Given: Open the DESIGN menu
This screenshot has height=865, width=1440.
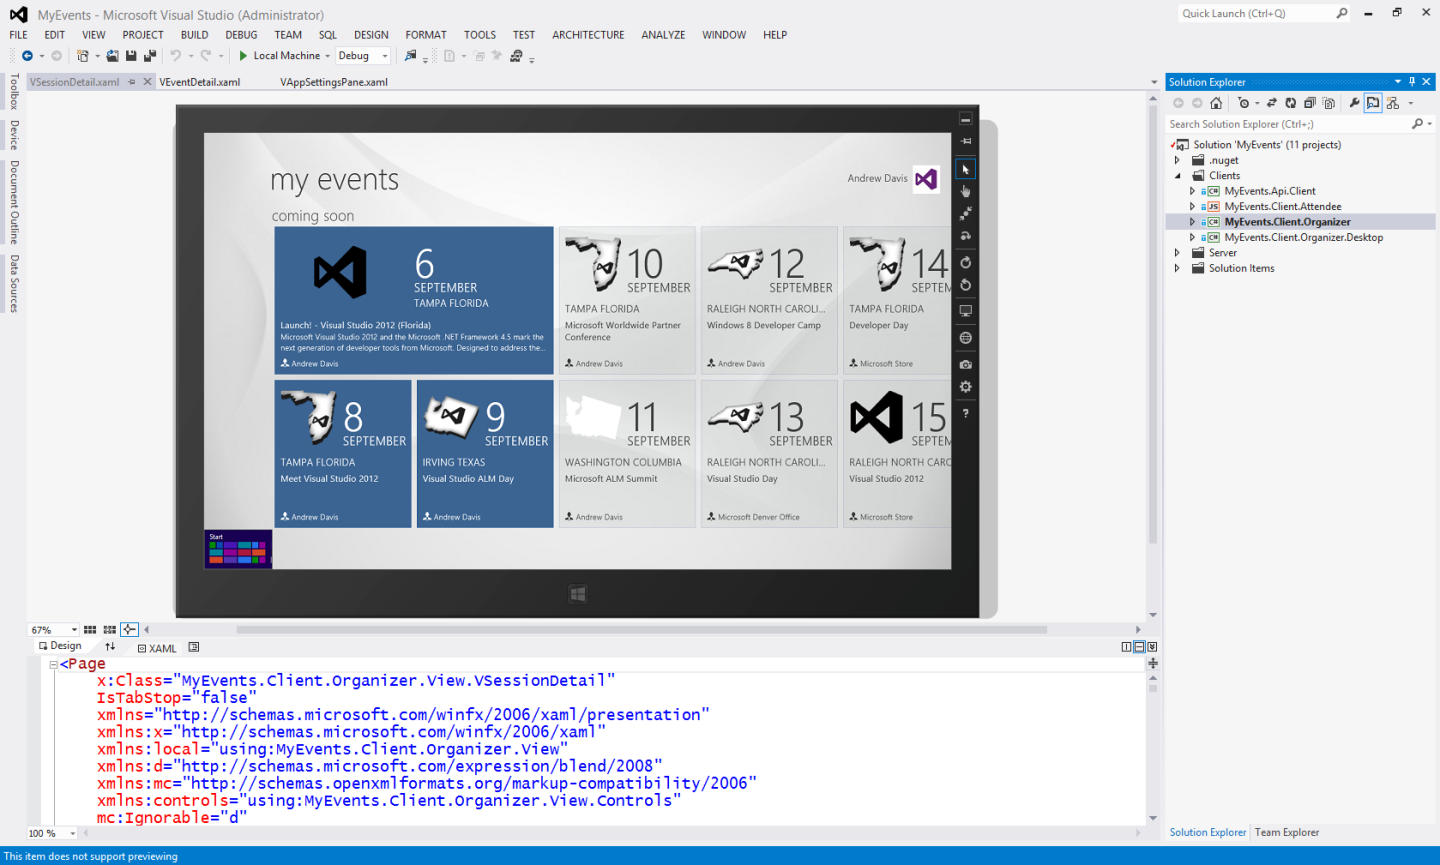Looking at the screenshot, I should click(x=371, y=34).
